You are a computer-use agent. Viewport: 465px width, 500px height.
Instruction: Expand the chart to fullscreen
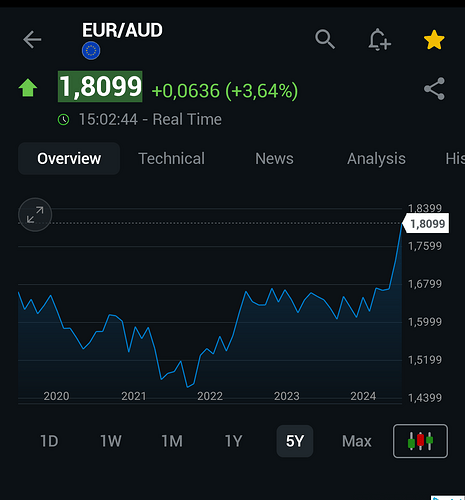(35, 215)
